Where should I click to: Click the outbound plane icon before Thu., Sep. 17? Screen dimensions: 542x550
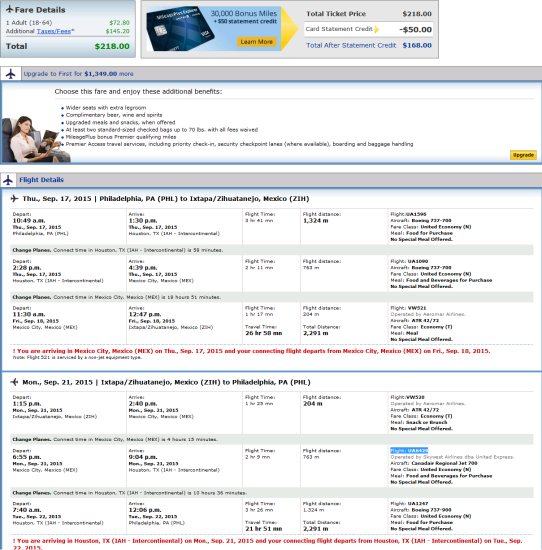14,199
